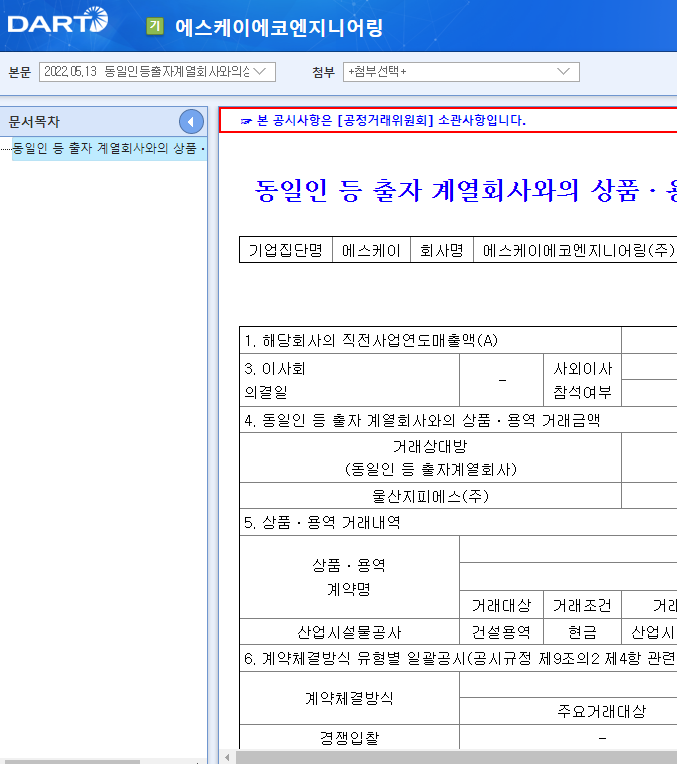
Task: Click the 회사명 cell
Action: [442, 250]
